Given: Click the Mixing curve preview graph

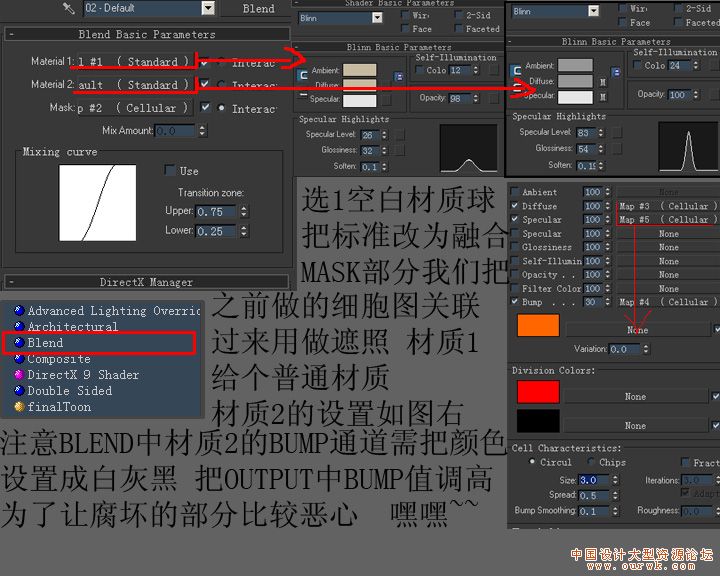Looking at the screenshot, I should point(98,205).
